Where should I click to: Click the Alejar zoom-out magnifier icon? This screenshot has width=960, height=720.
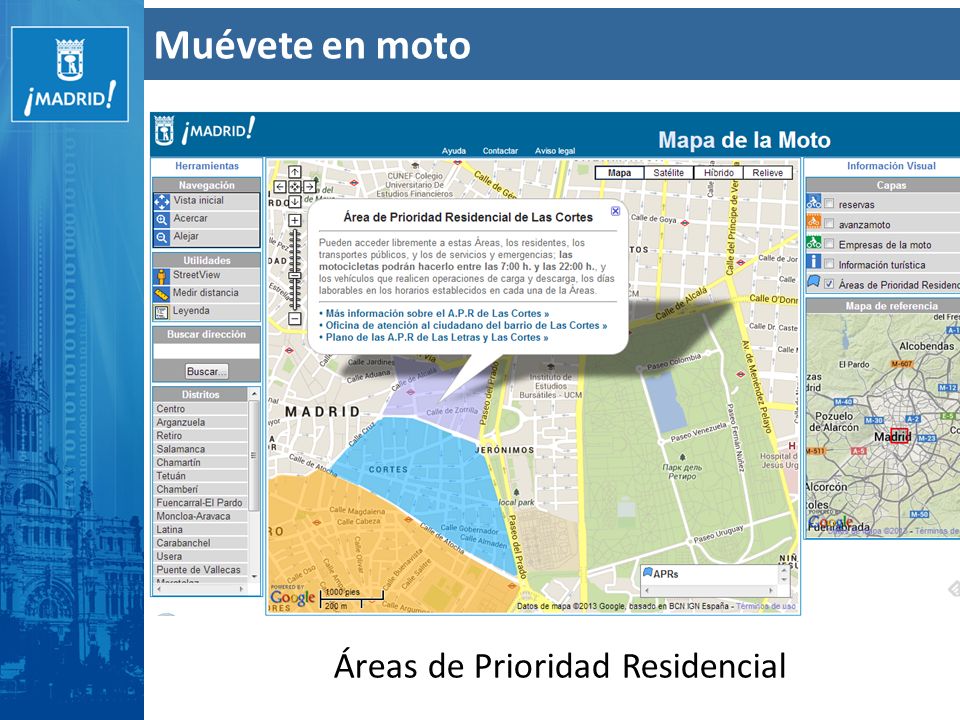pos(162,237)
